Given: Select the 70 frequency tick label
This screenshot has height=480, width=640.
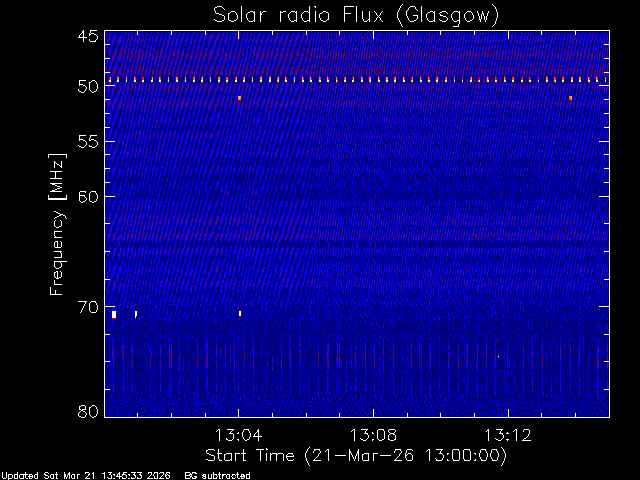Looking at the screenshot, I should pyautogui.click(x=88, y=307).
